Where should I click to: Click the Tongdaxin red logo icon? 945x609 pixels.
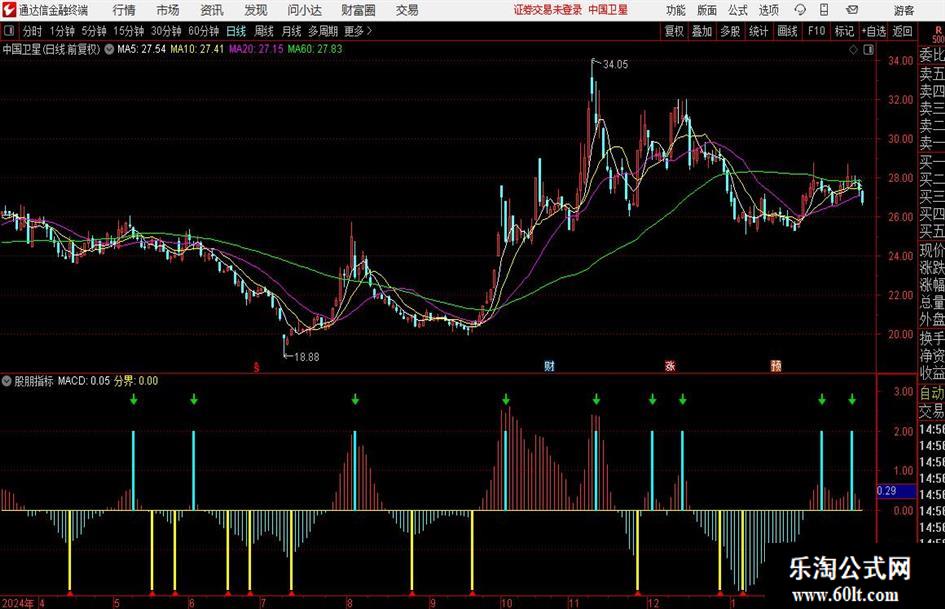click(9, 10)
